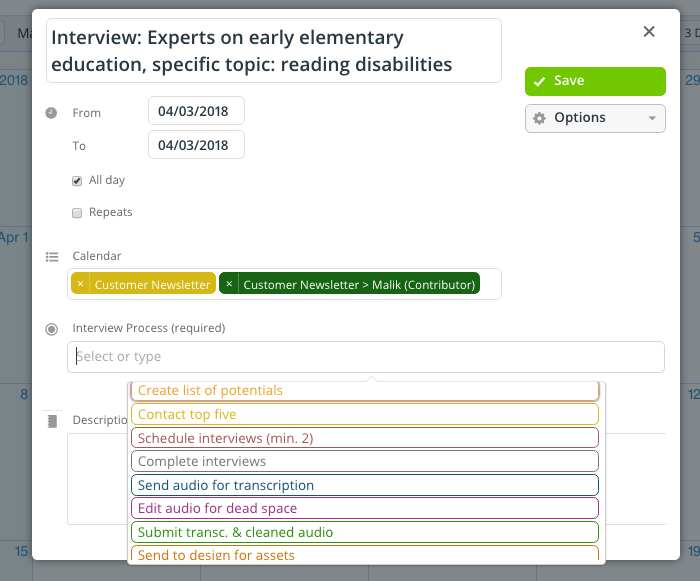Viewport: 700px width, 581px height.
Task: Enable the Repeats checkbox
Action: tap(77, 213)
